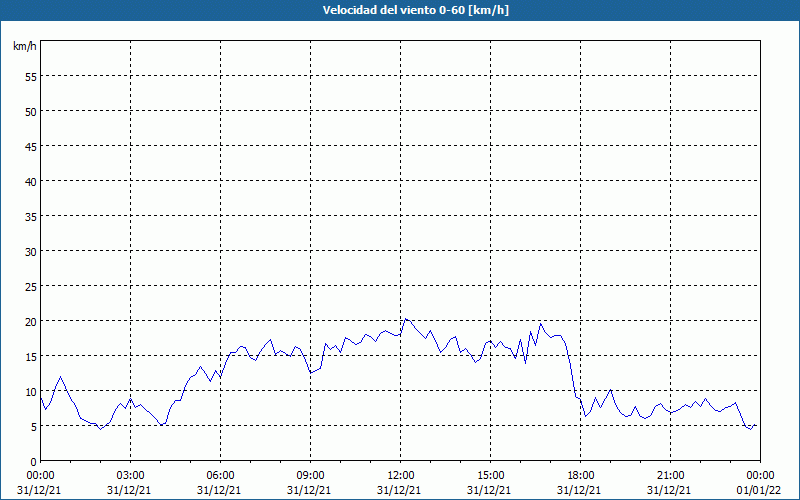Click the 18:00 time axis label
This screenshot has width=800, height=500.
[x=581, y=476]
